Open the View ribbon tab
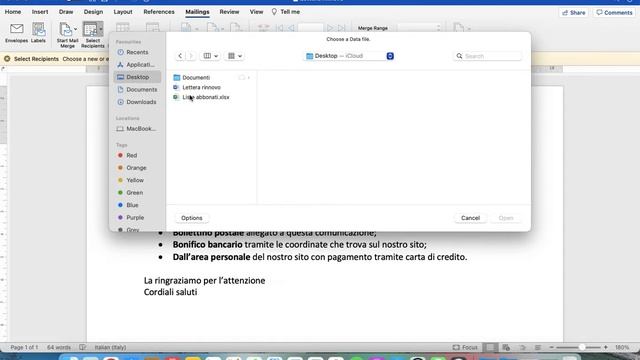The image size is (640, 360). tap(256, 12)
